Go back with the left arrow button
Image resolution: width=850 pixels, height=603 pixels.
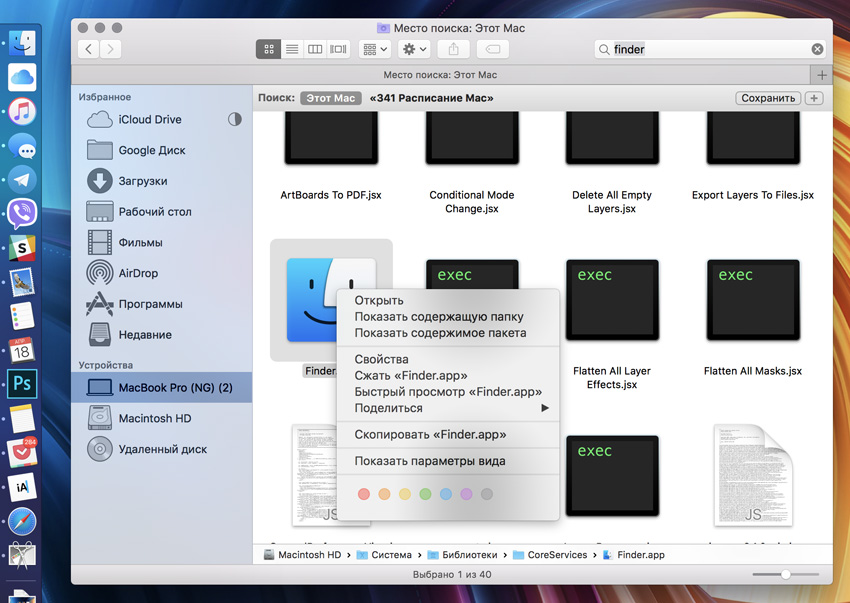click(x=89, y=49)
